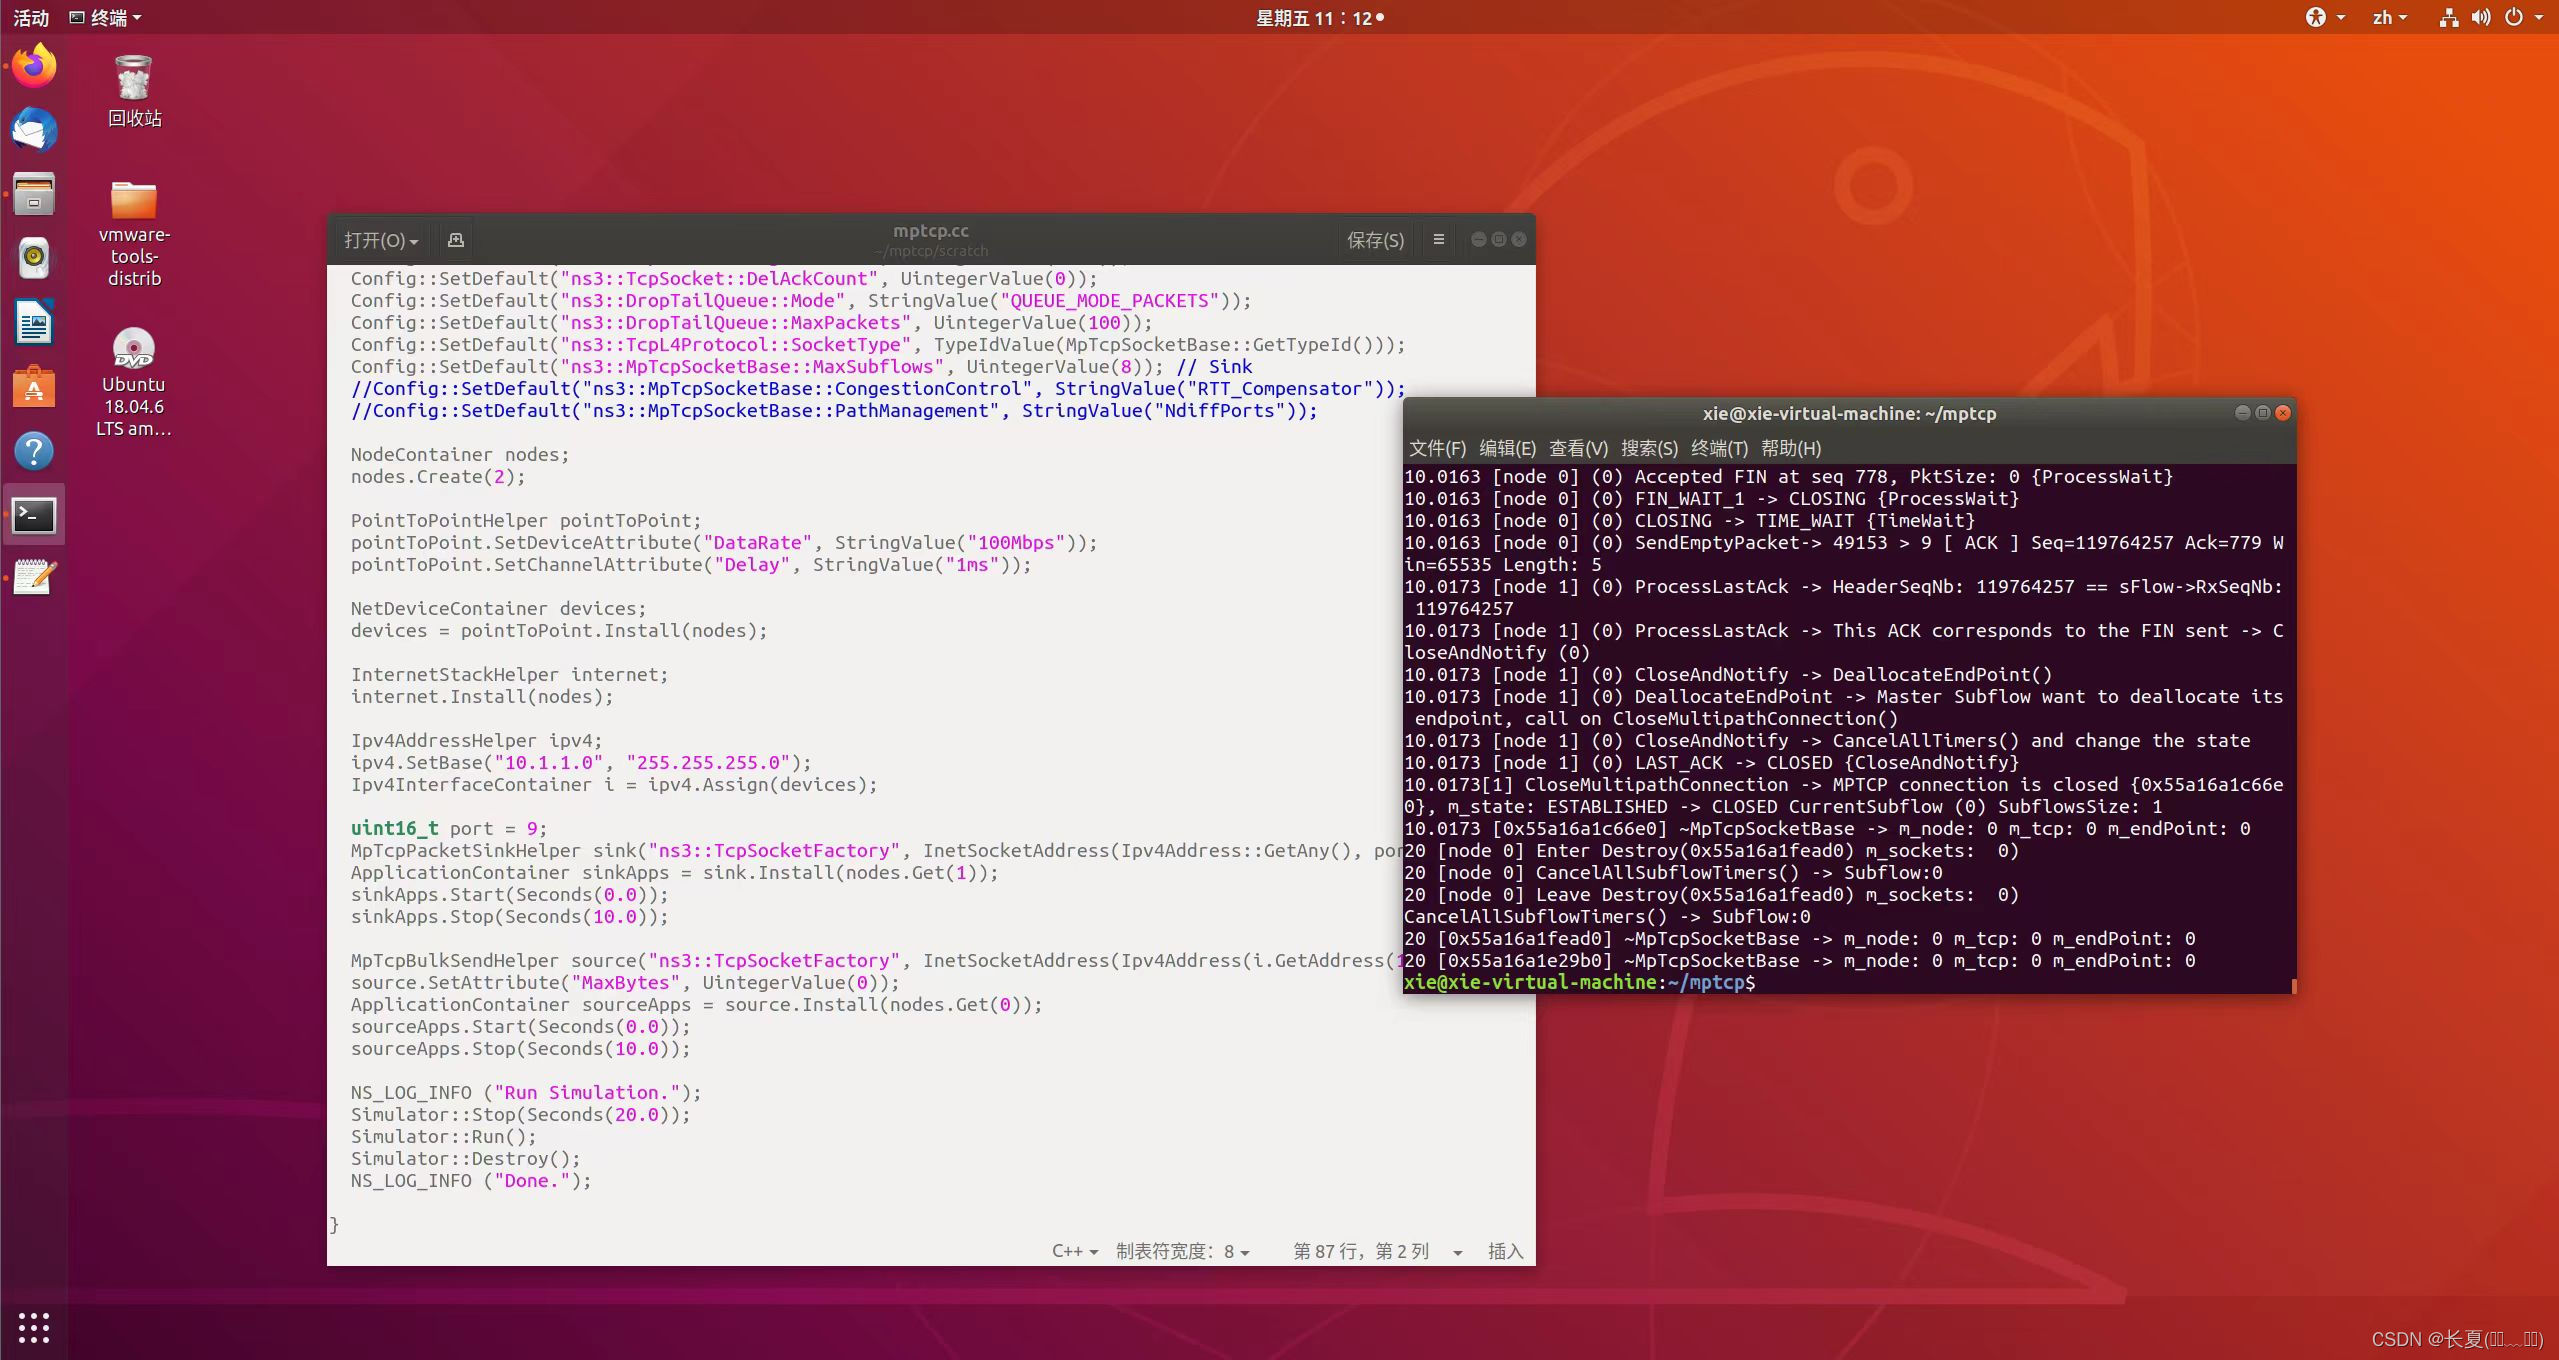
Task: Launch LibreOffice Writer from dock
Action: [x=34, y=323]
